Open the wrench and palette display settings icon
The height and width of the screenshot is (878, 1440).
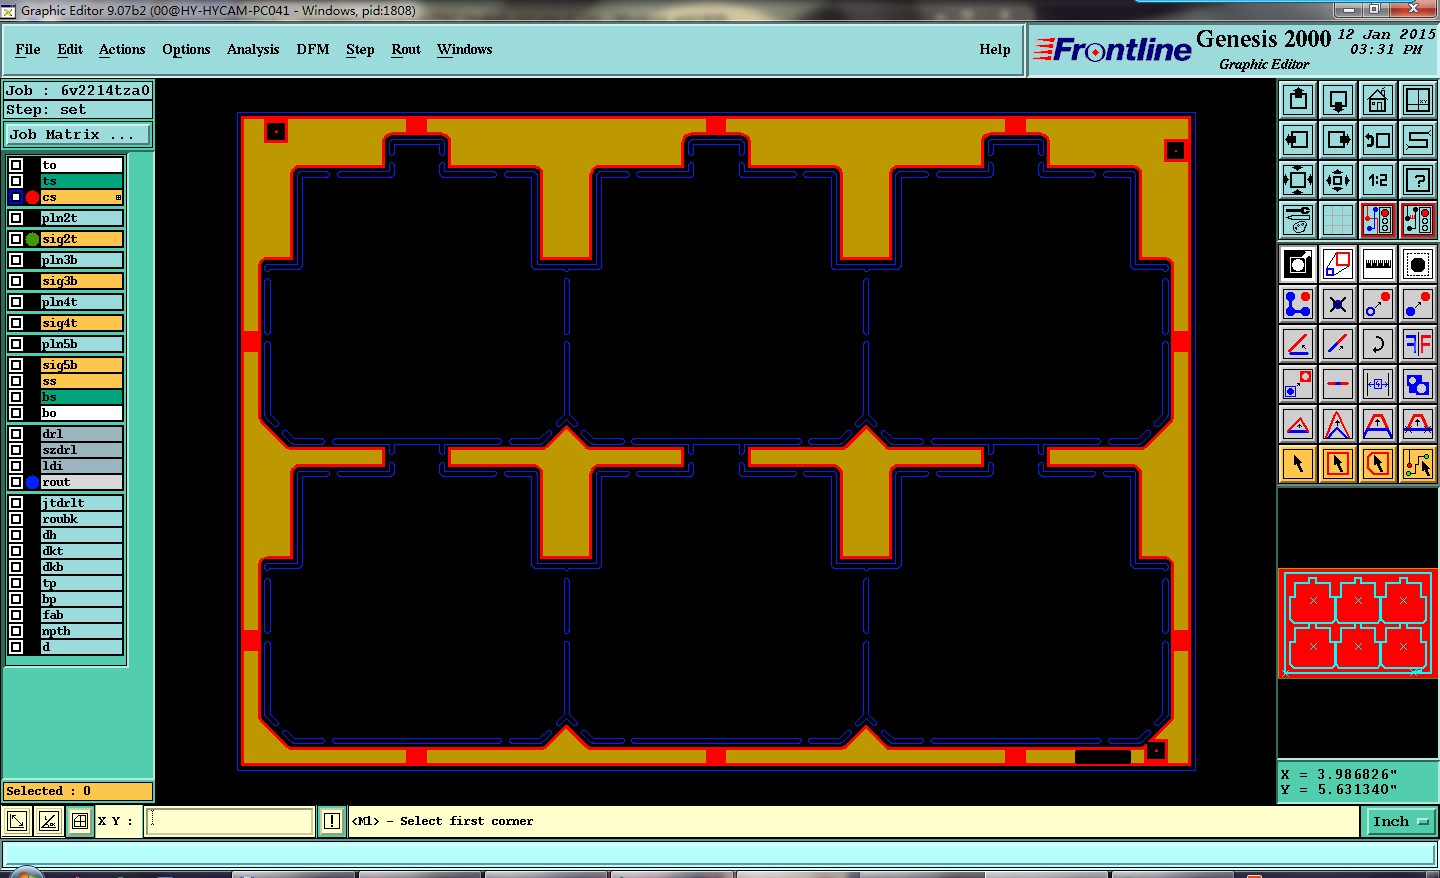1298,220
